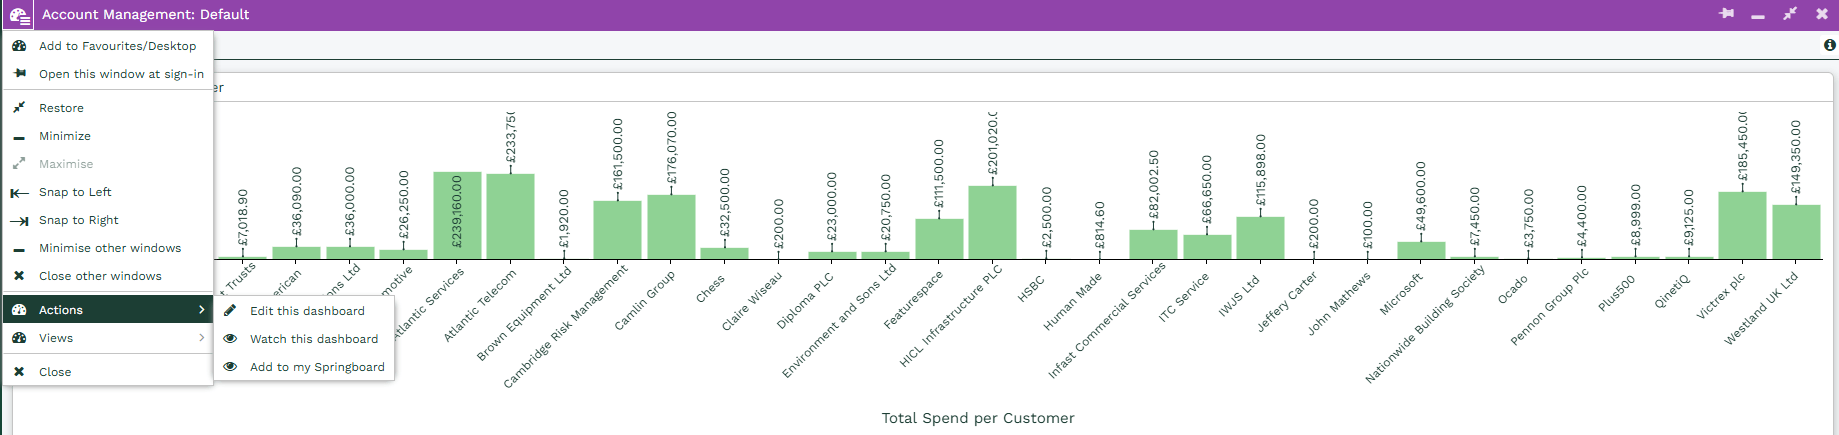Image resolution: width=1839 pixels, height=435 pixels.
Task: Click the Total Spend per Customer title
Action: [x=977, y=418]
